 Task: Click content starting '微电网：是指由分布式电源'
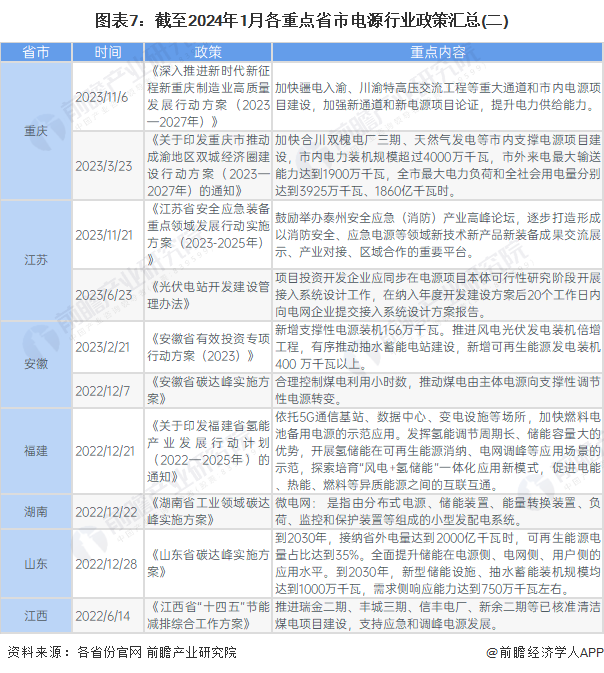[437, 511]
